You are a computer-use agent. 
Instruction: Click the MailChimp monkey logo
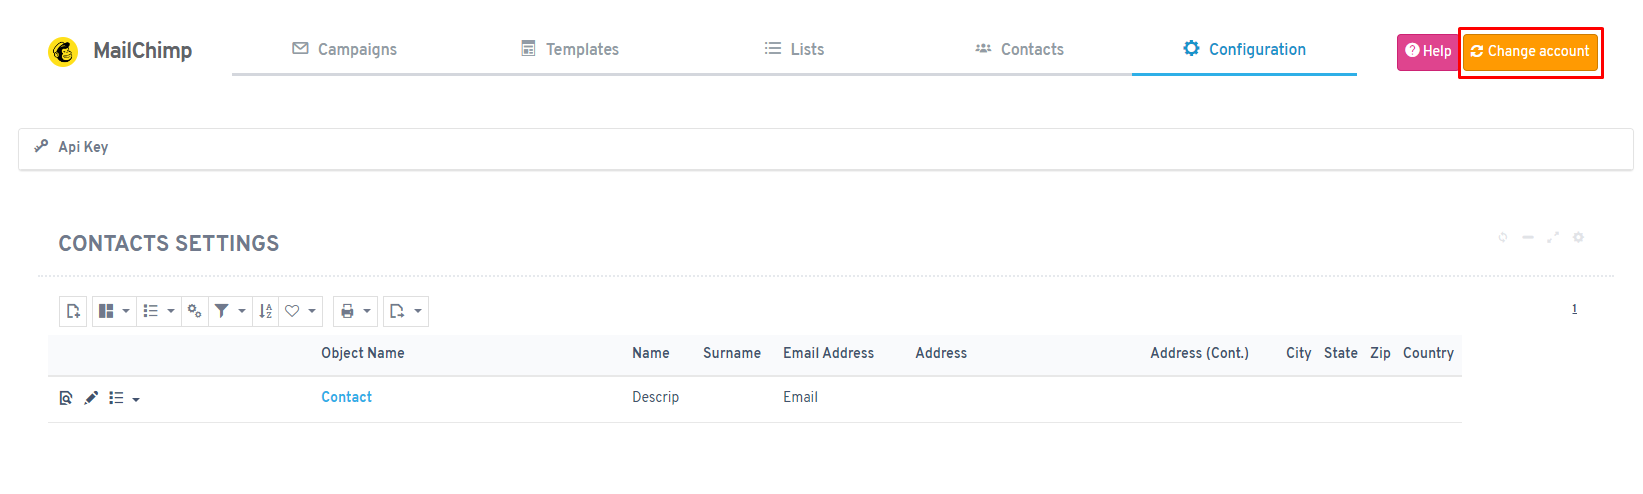click(x=63, y=51)
